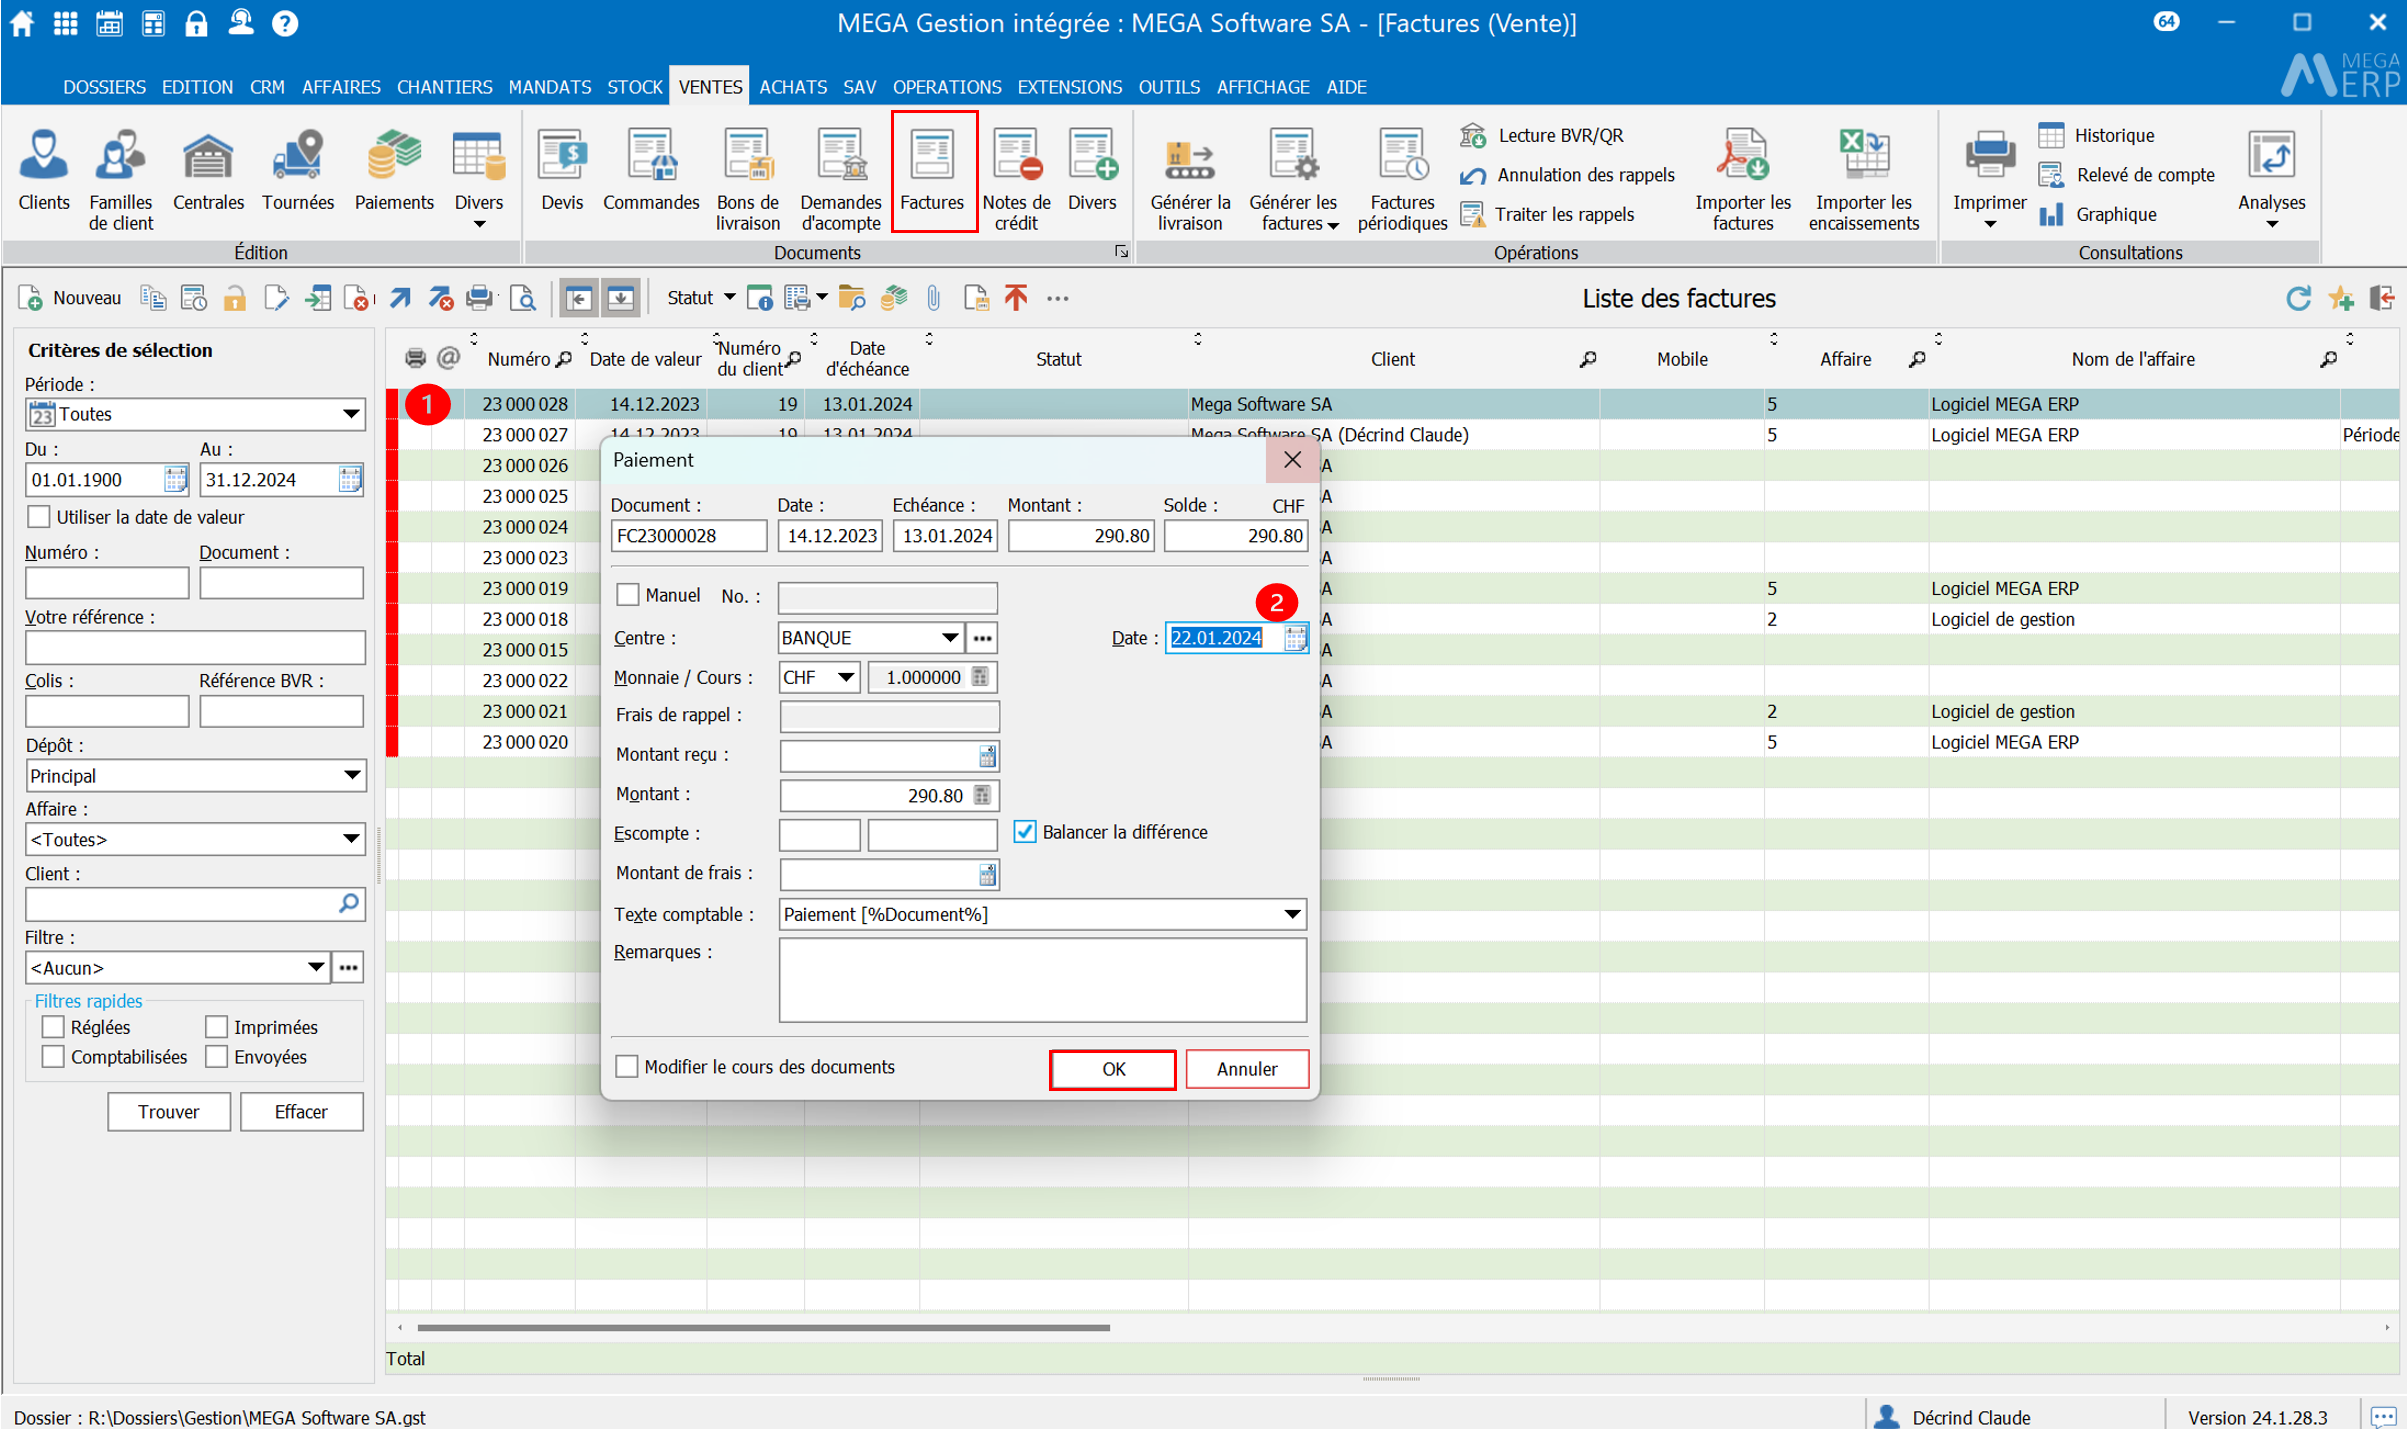Viewport: 2407px width, 1429px height.
Task: Open Paiements in the Édition group
Action: pyautogui.click(x=394, y=171)
